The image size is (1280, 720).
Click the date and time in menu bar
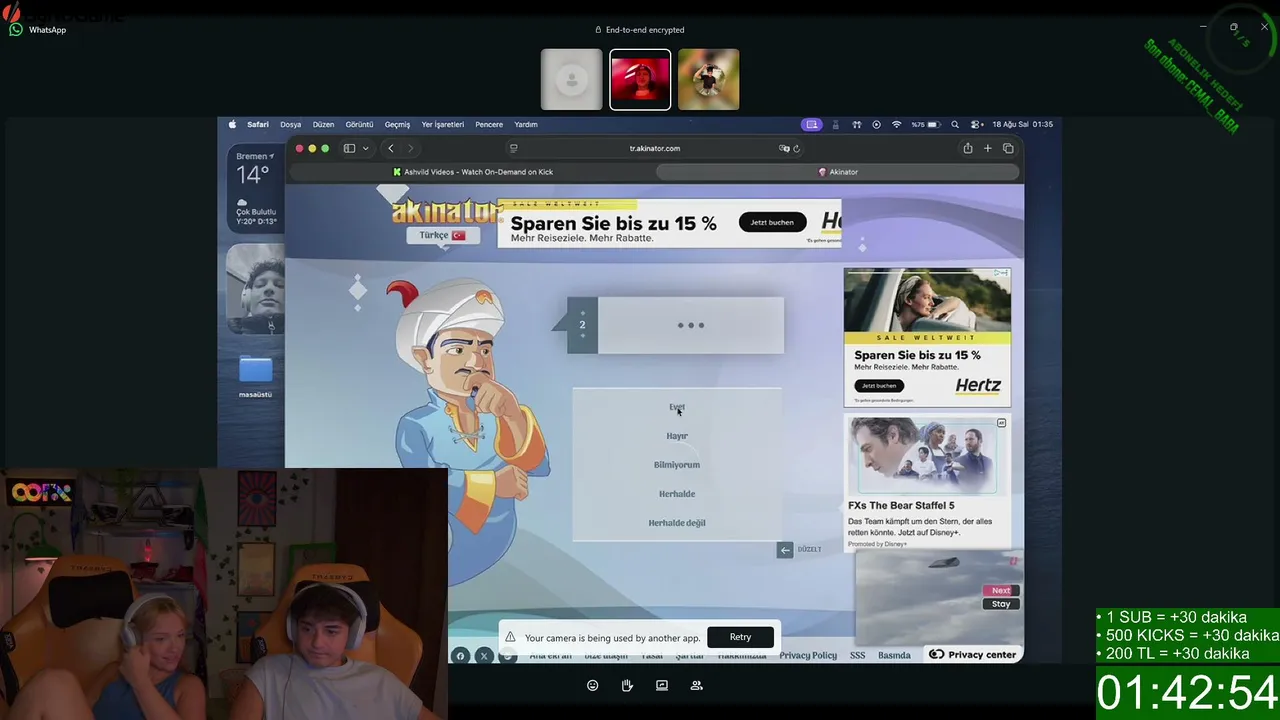[x=1023, y=125]
